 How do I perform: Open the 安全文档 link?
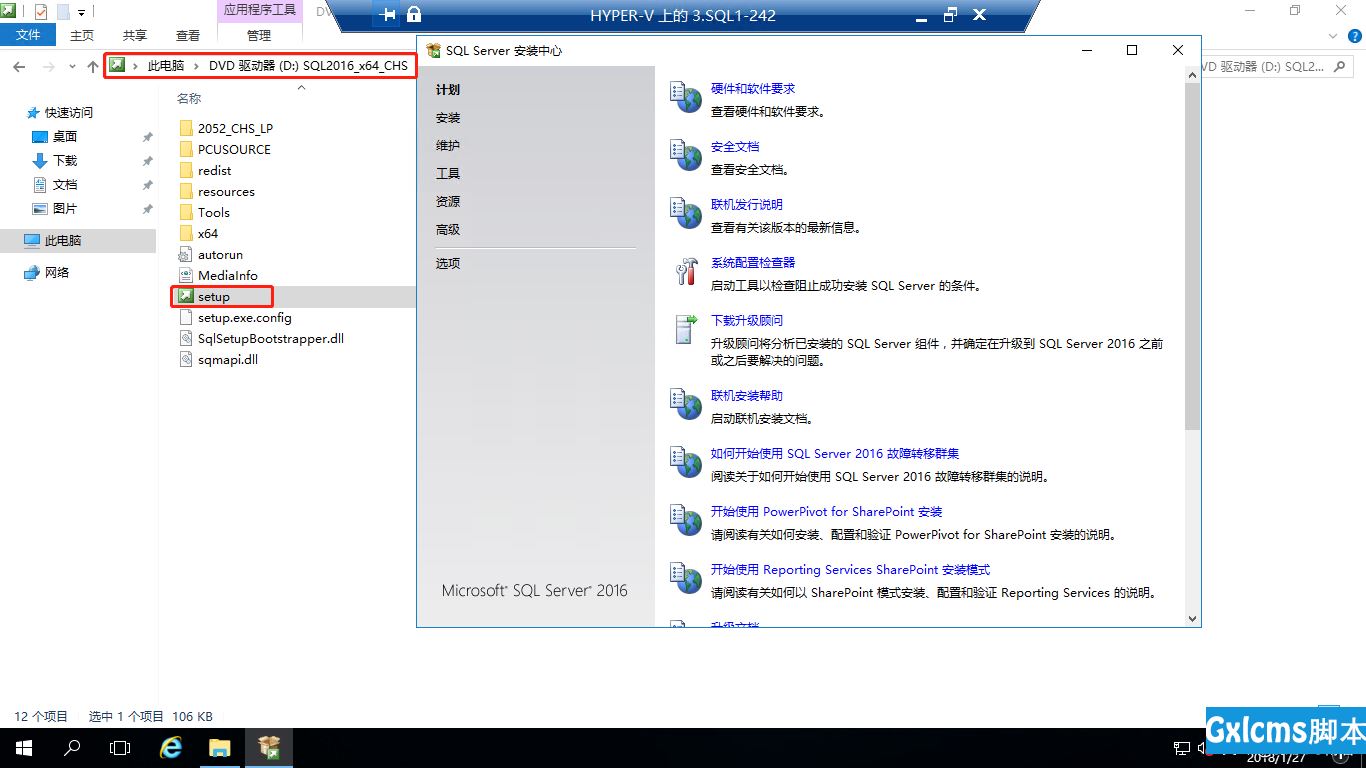click(x=735, y=147)
